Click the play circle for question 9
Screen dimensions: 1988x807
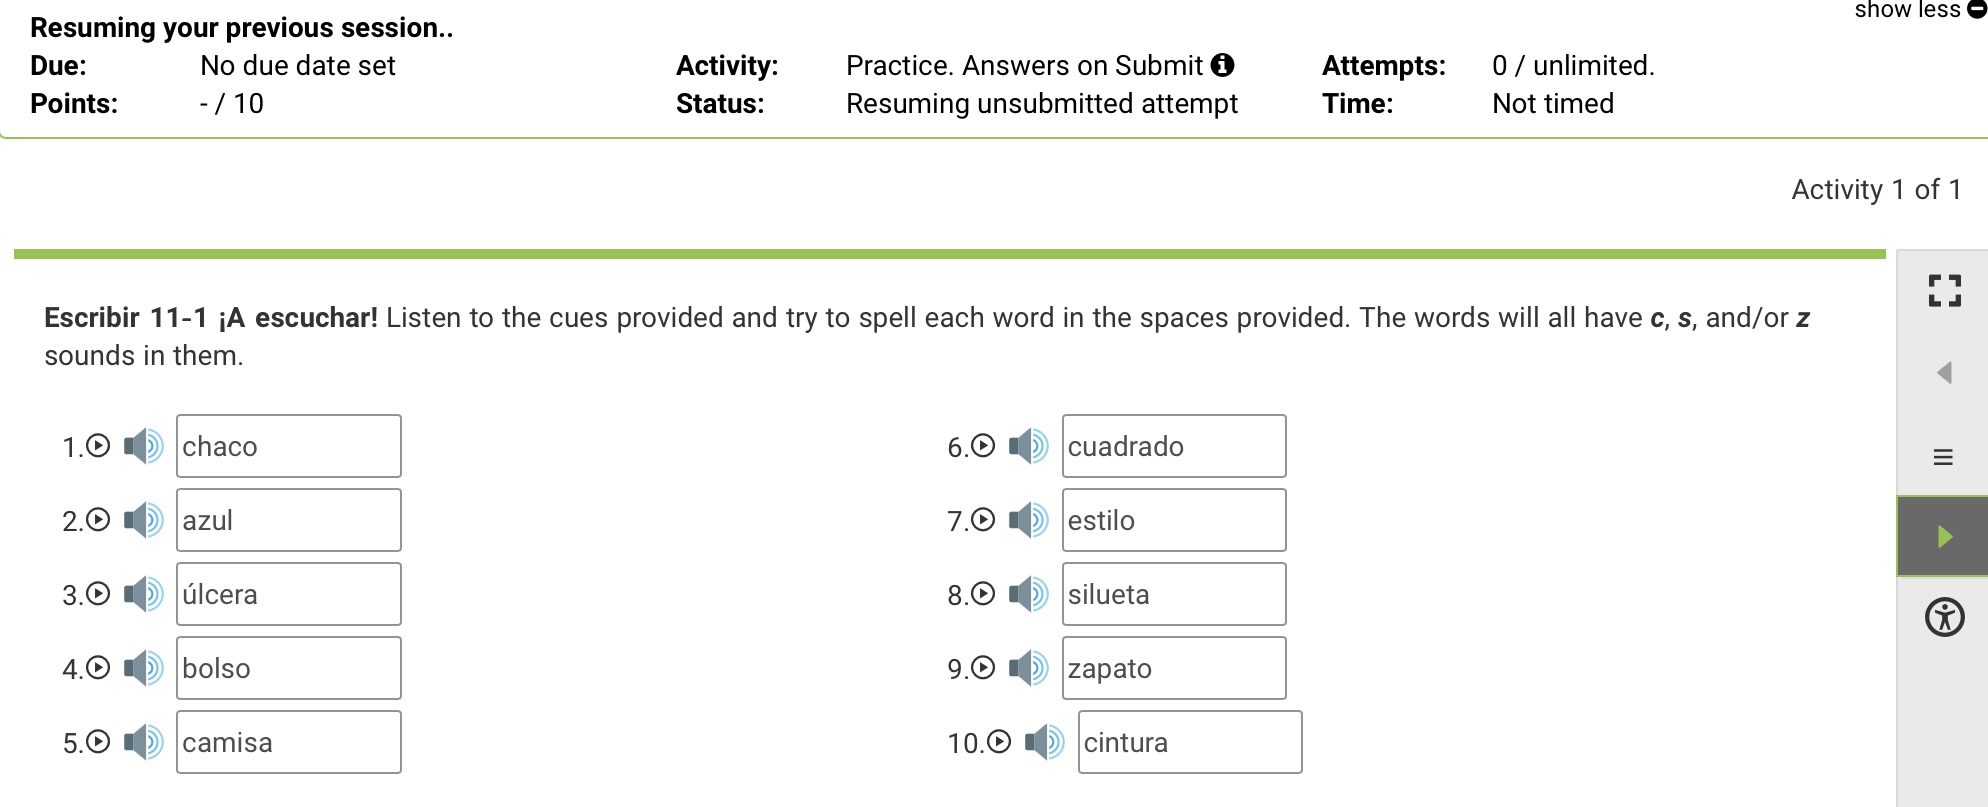click(983, 667)
